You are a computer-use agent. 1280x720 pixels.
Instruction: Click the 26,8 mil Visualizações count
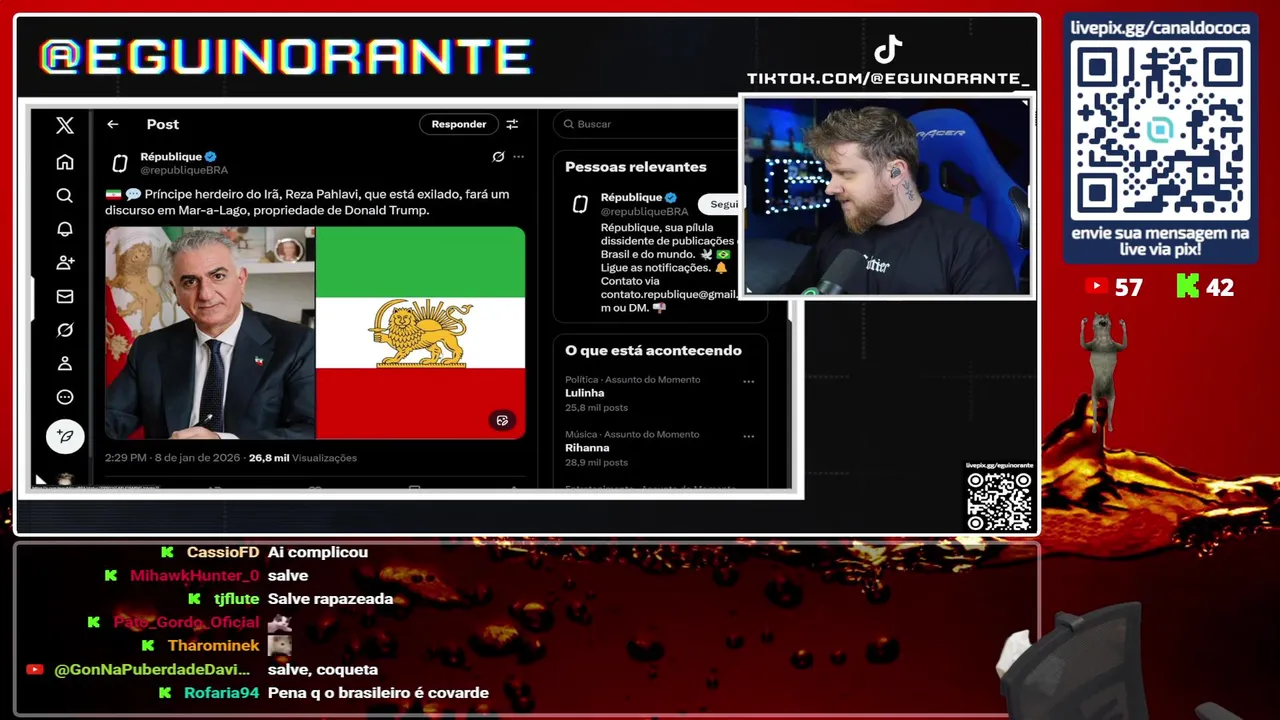click(303, 458)
